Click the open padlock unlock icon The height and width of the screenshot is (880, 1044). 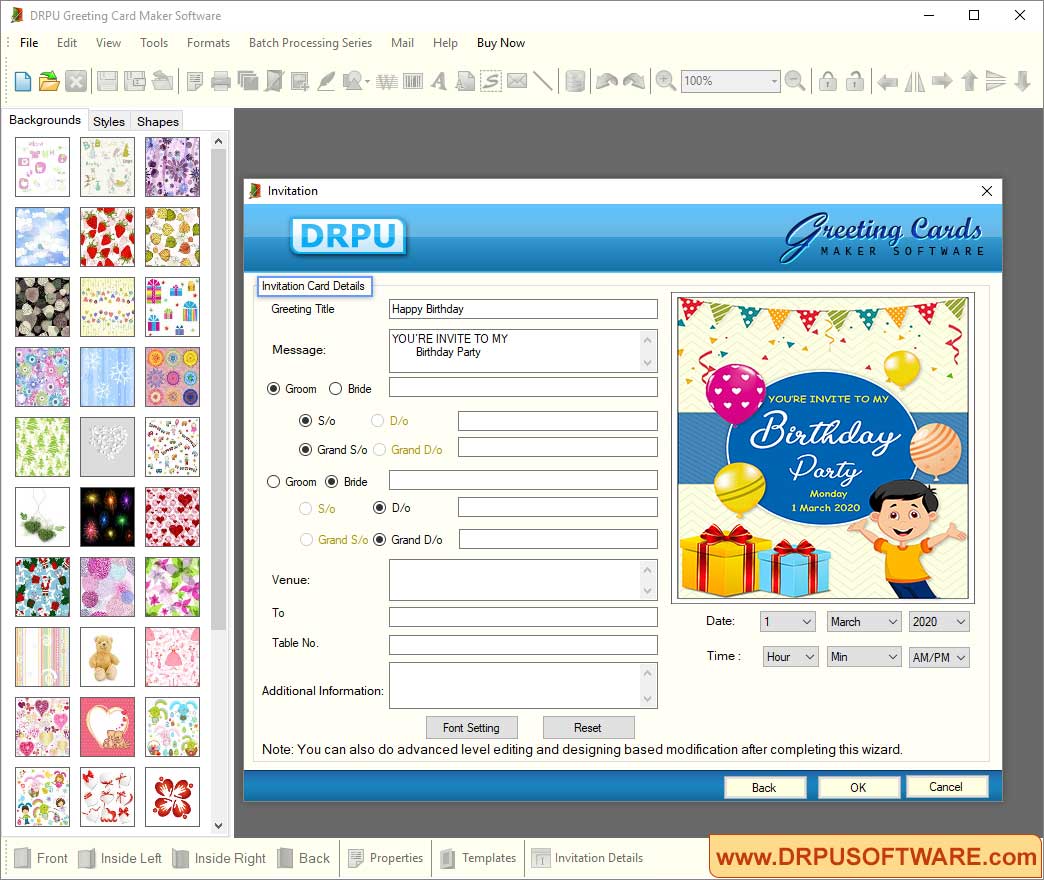[x=855, y=81]
